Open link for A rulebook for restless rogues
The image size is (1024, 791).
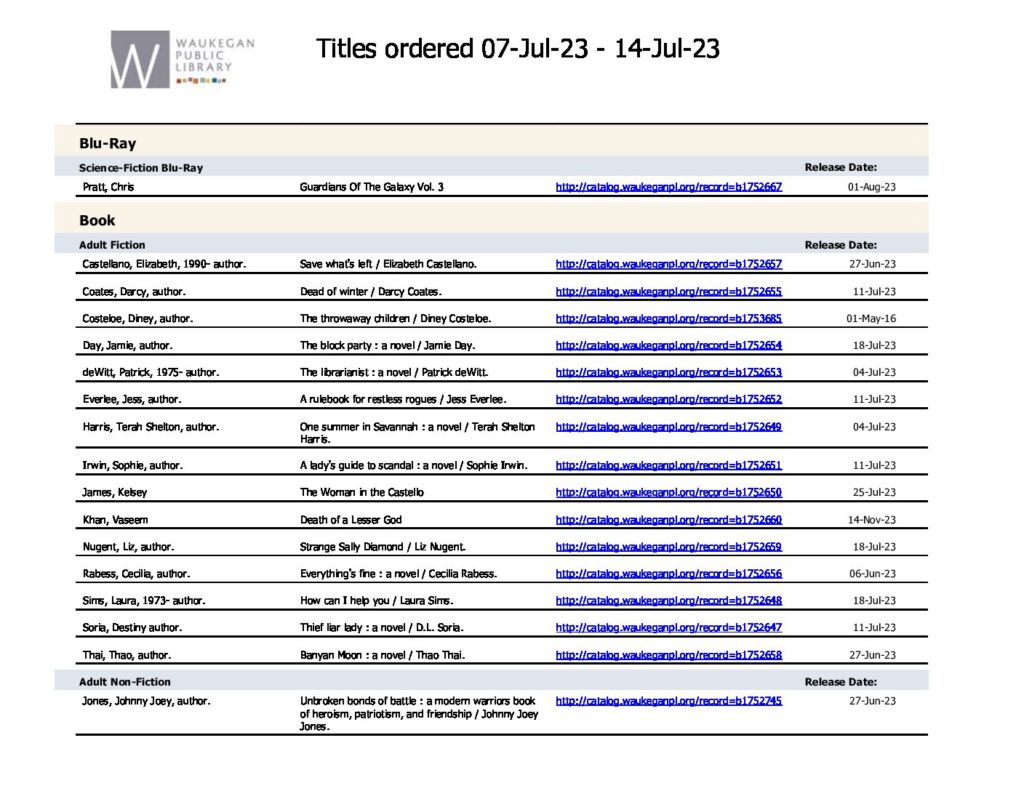point(669,399)
